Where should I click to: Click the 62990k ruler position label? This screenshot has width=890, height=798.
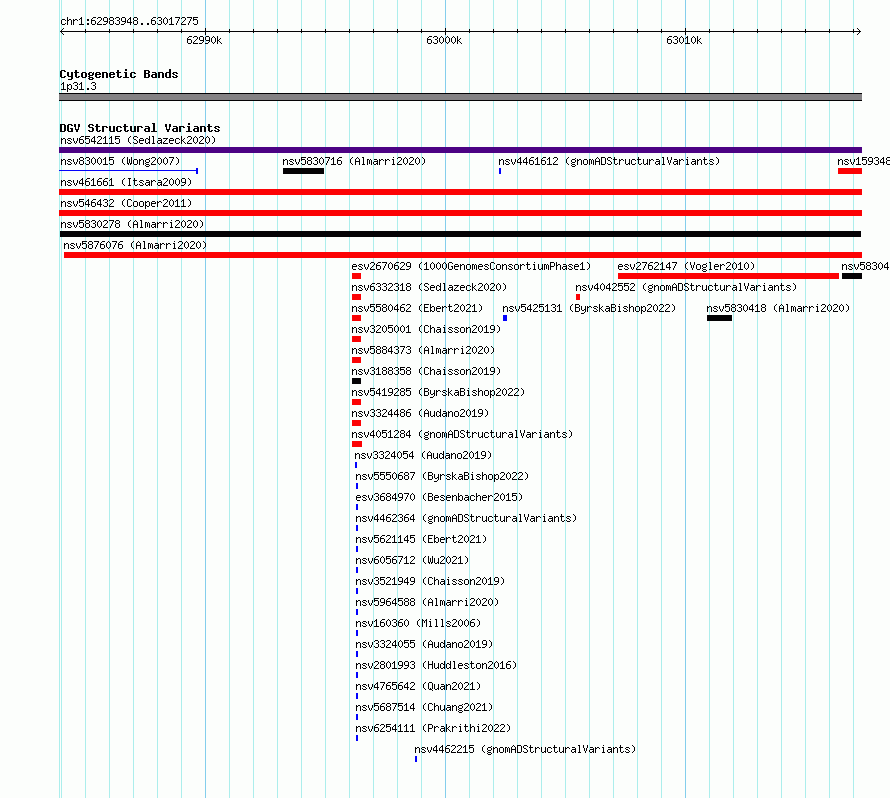(x=204, y=40)
